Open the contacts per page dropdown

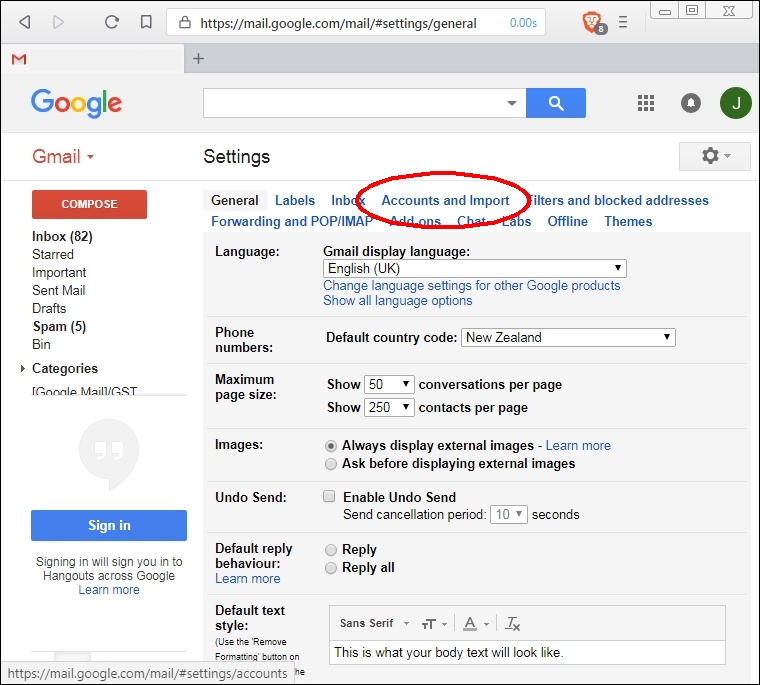(389, 407)
